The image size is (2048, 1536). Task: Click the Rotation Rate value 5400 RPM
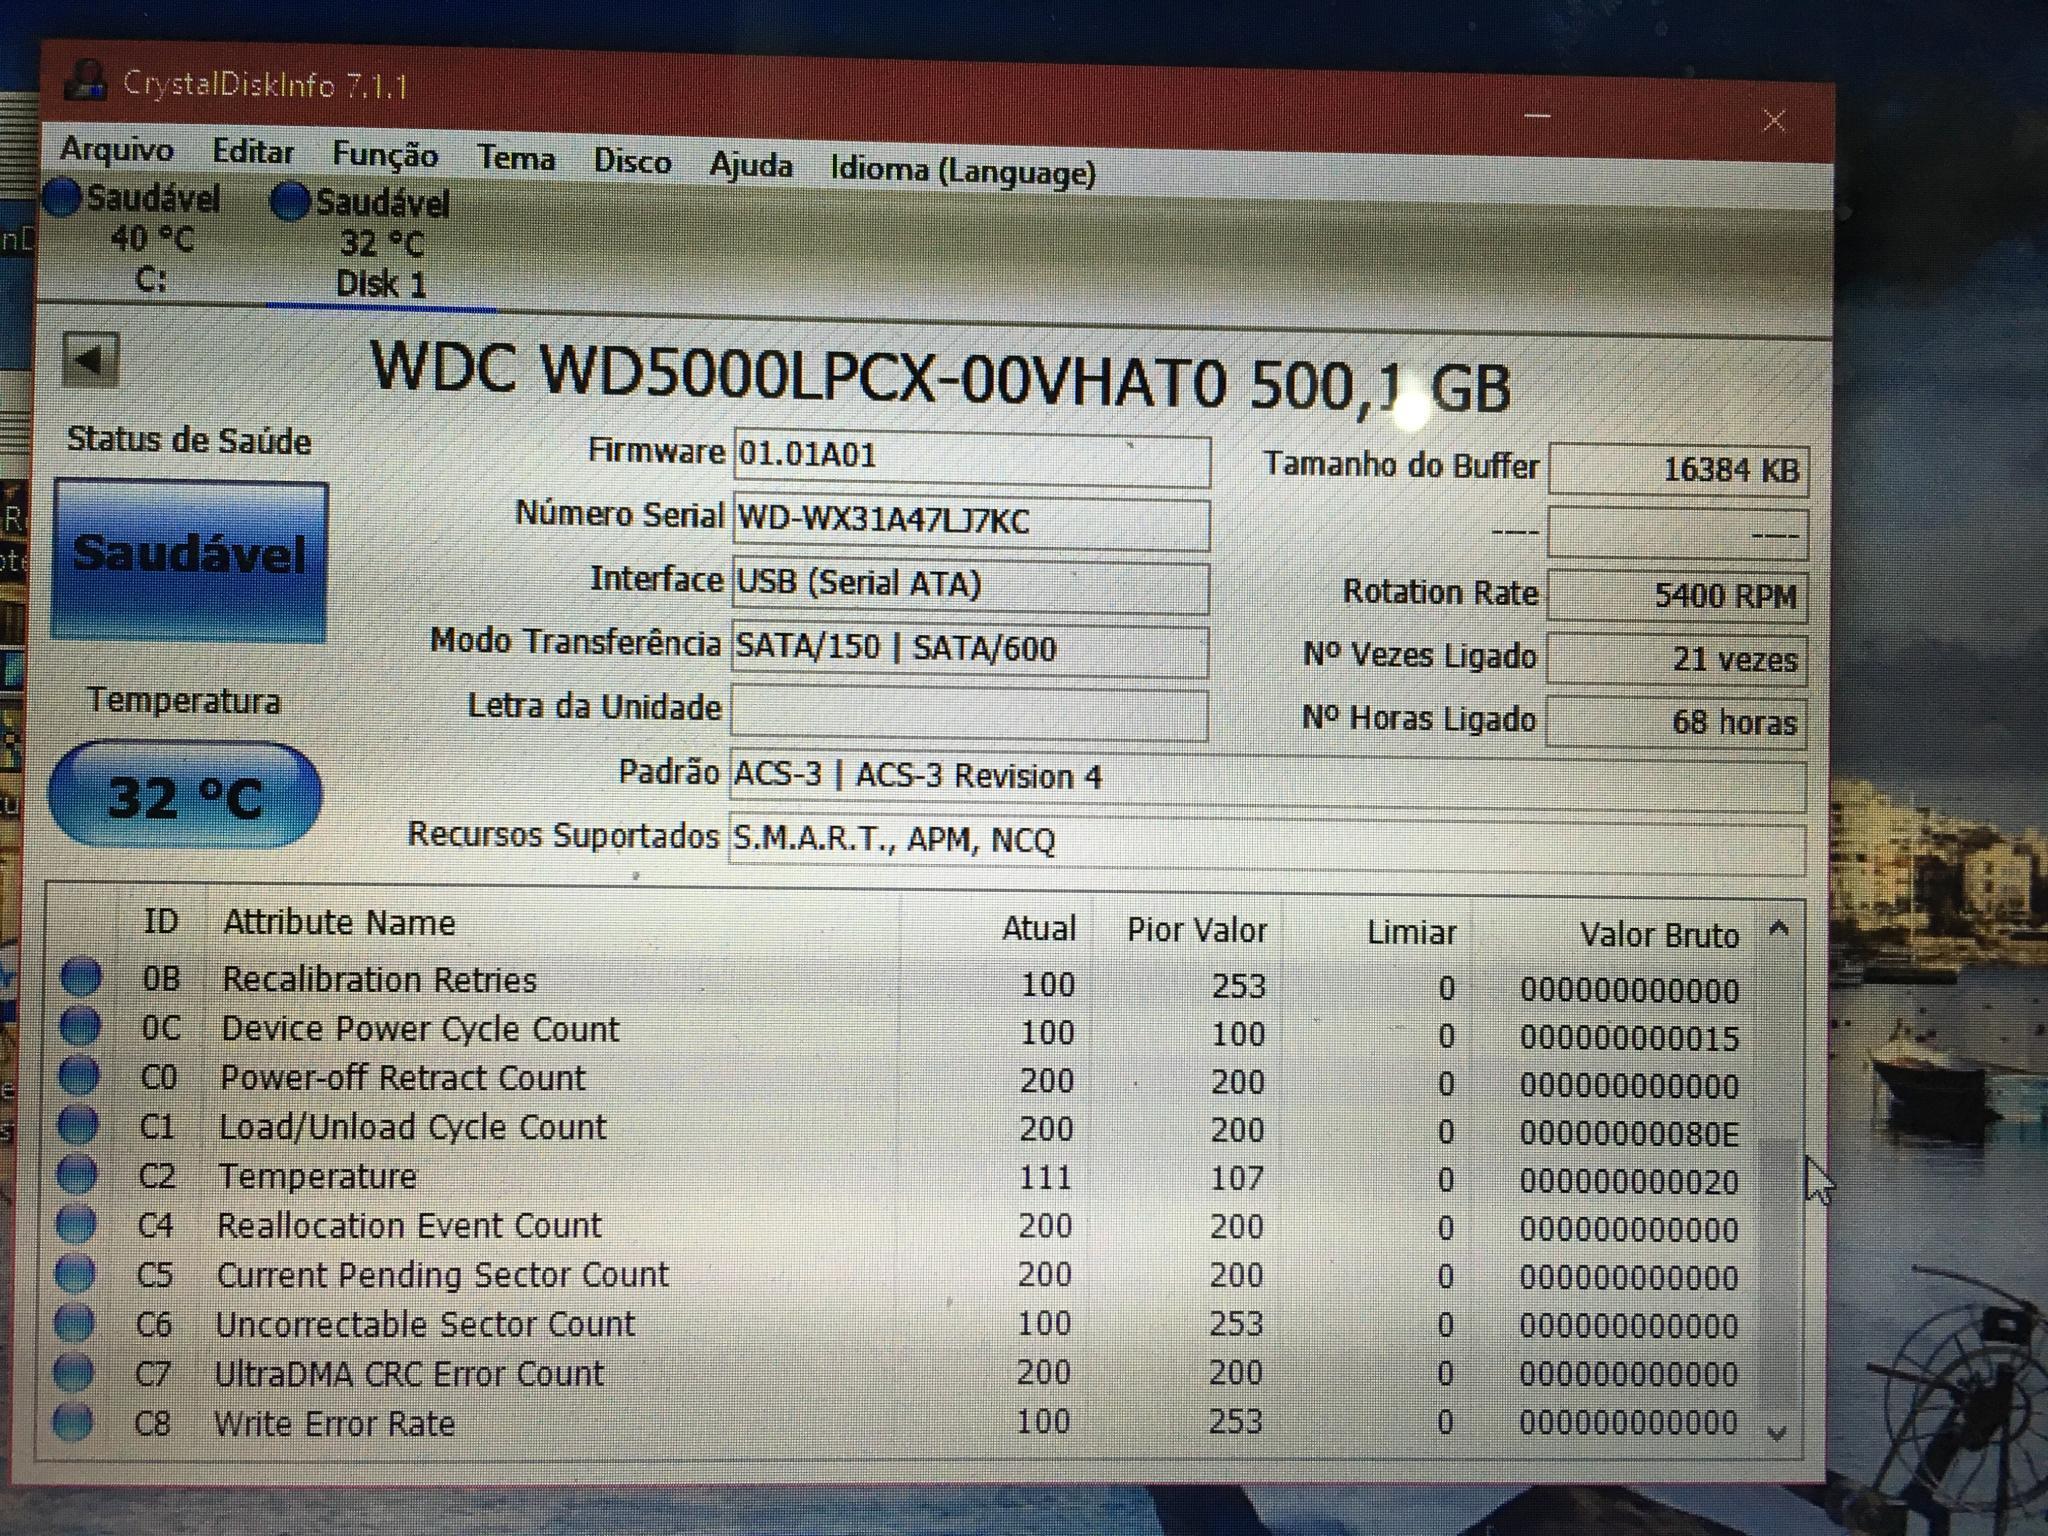click(1677, 596)
